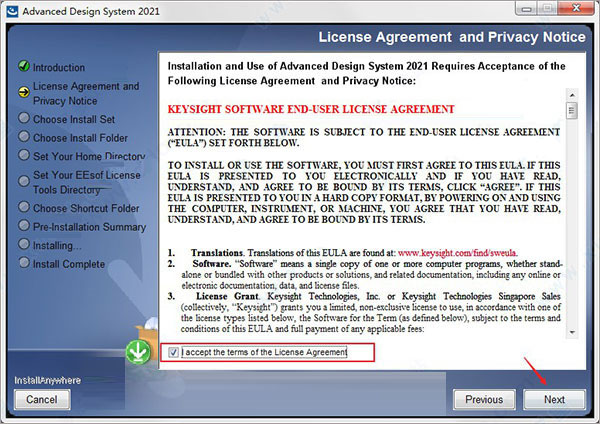Open the www.keysight.com/find/sweula link

[x=457, y=253]
